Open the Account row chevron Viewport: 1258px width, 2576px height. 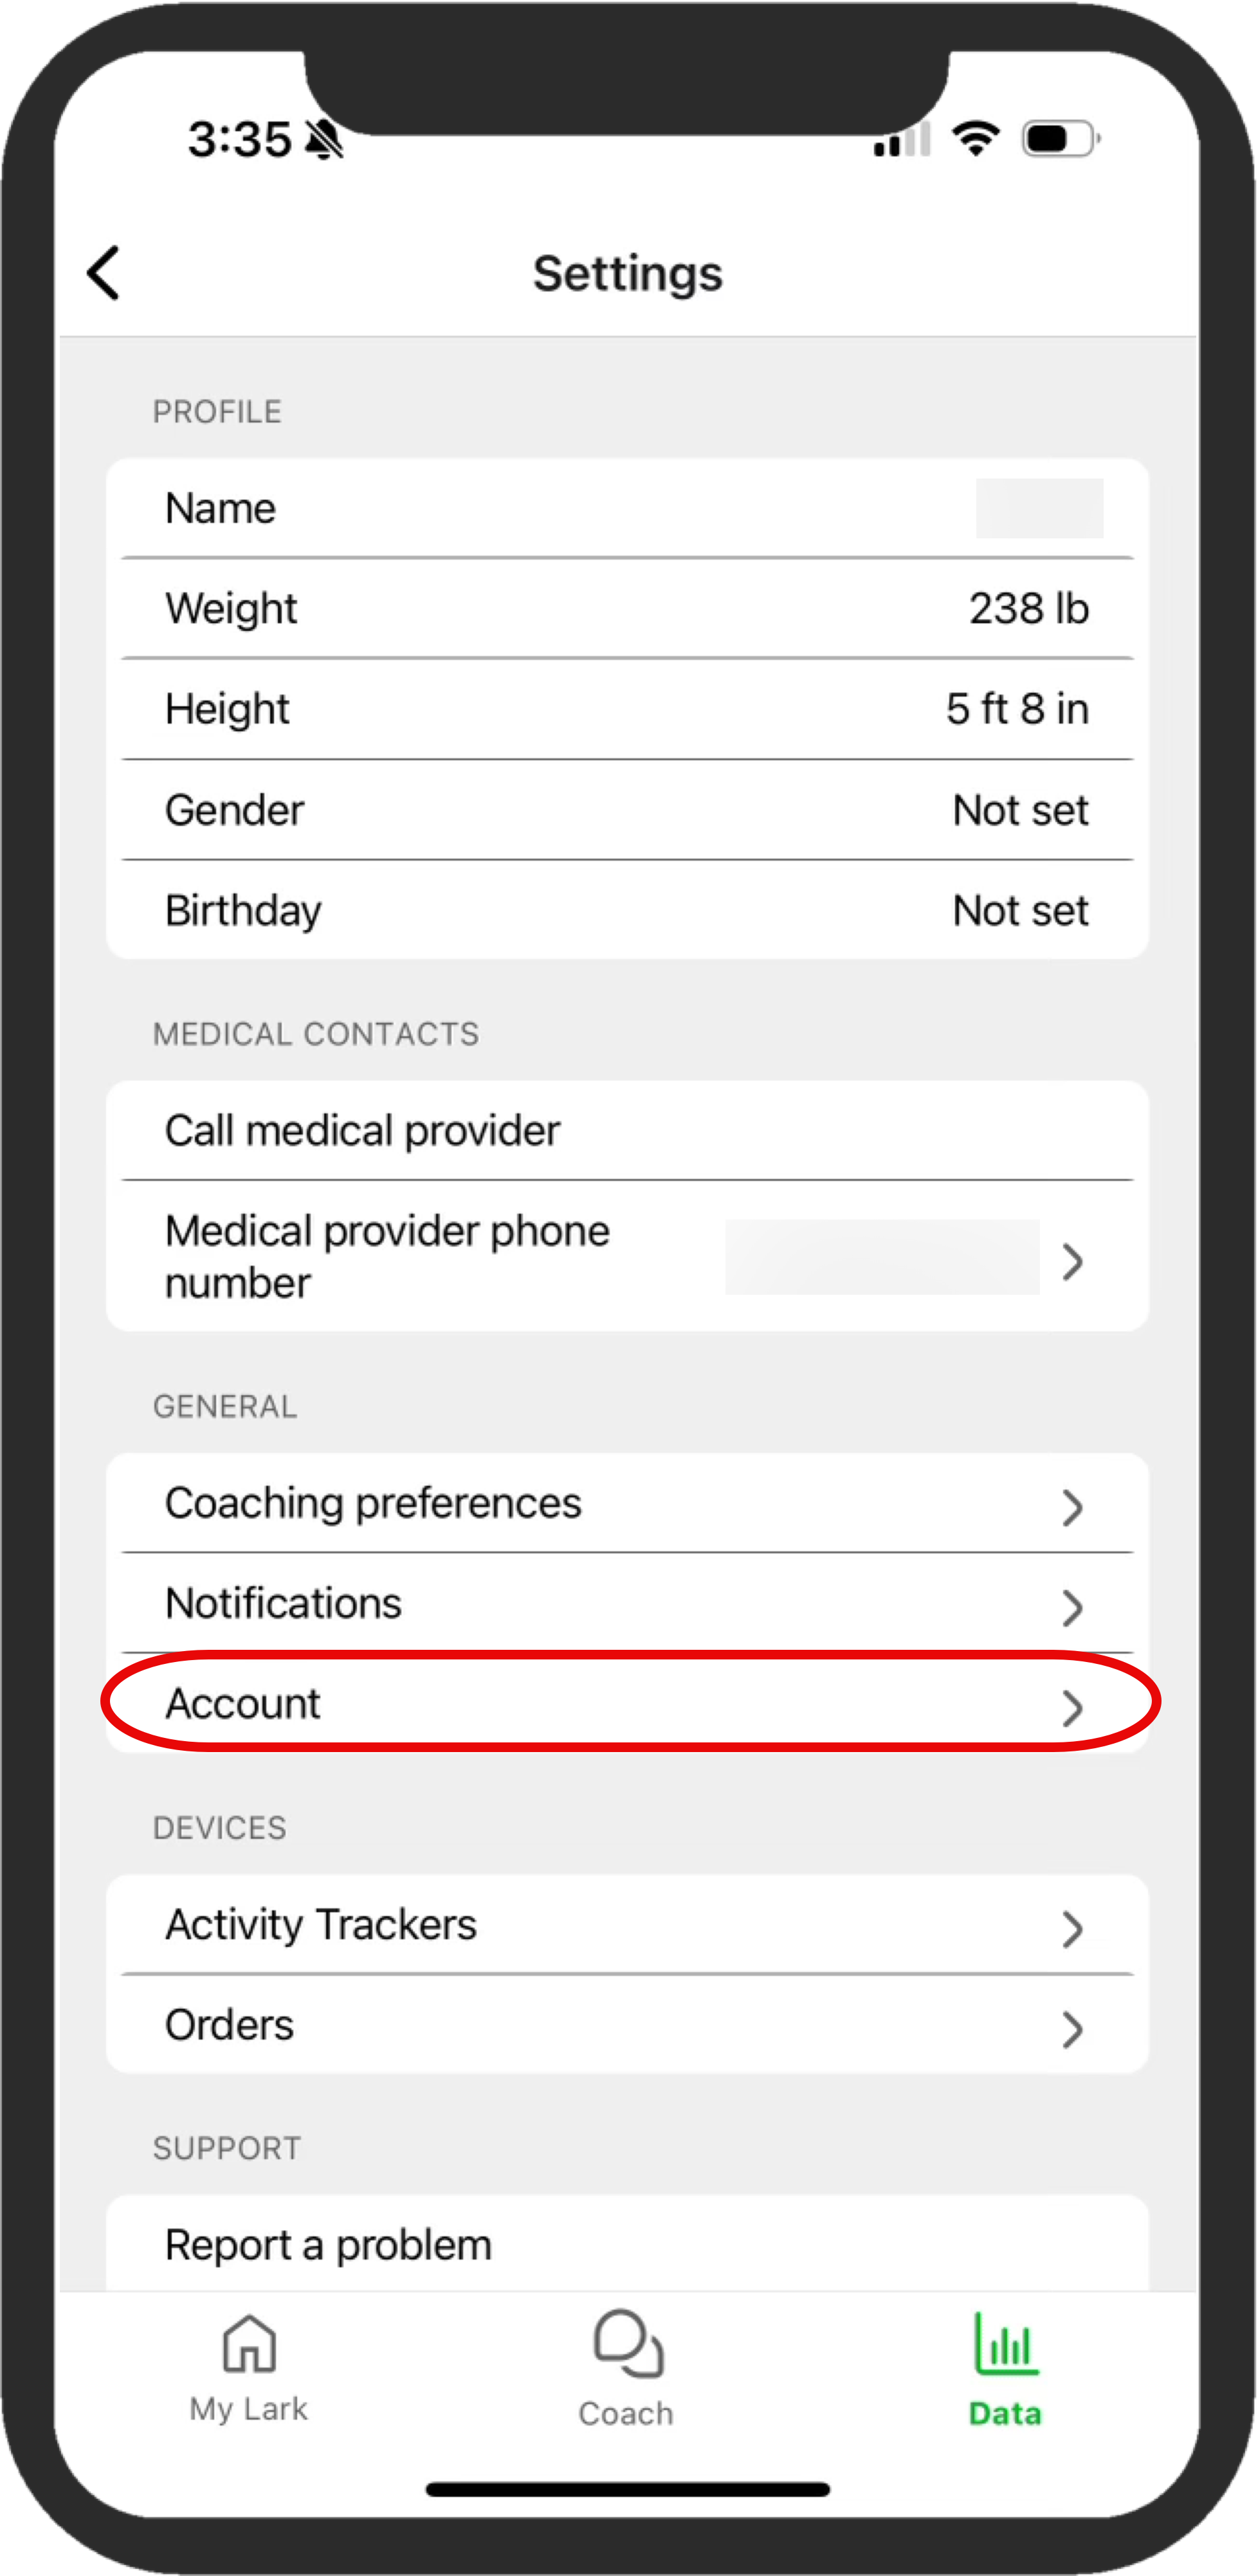1072,1708
